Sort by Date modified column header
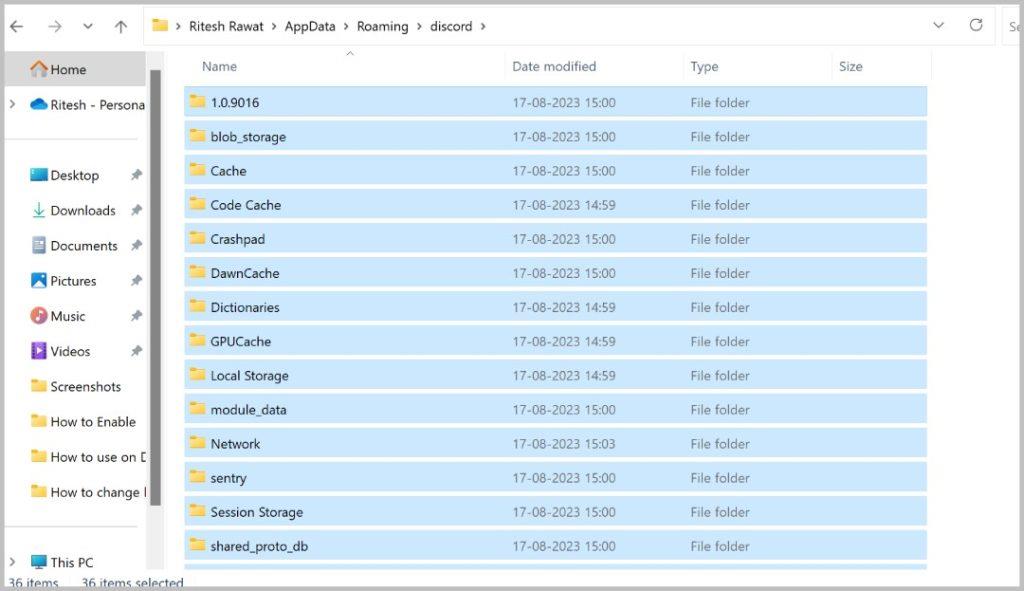Image resolution: width=1024 pixels, height=591 pixels. tap(554, 67)
